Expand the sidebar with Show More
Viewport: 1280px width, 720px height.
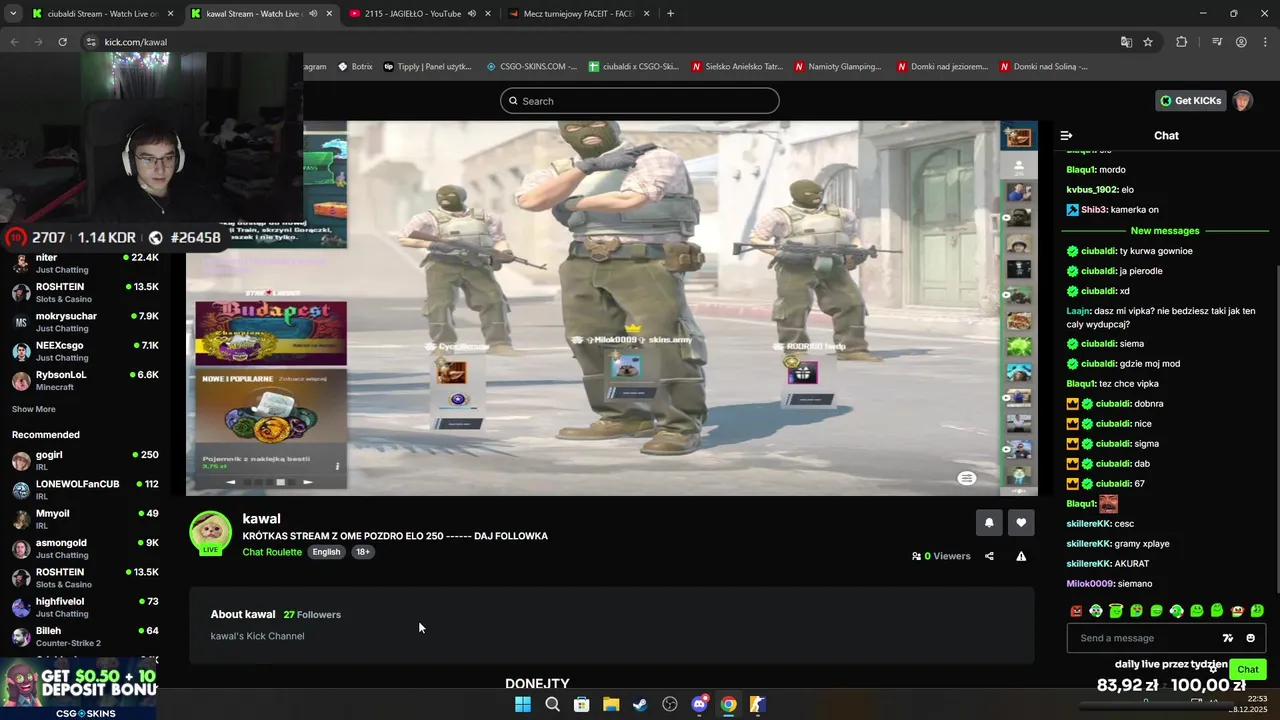coord(34,409)
